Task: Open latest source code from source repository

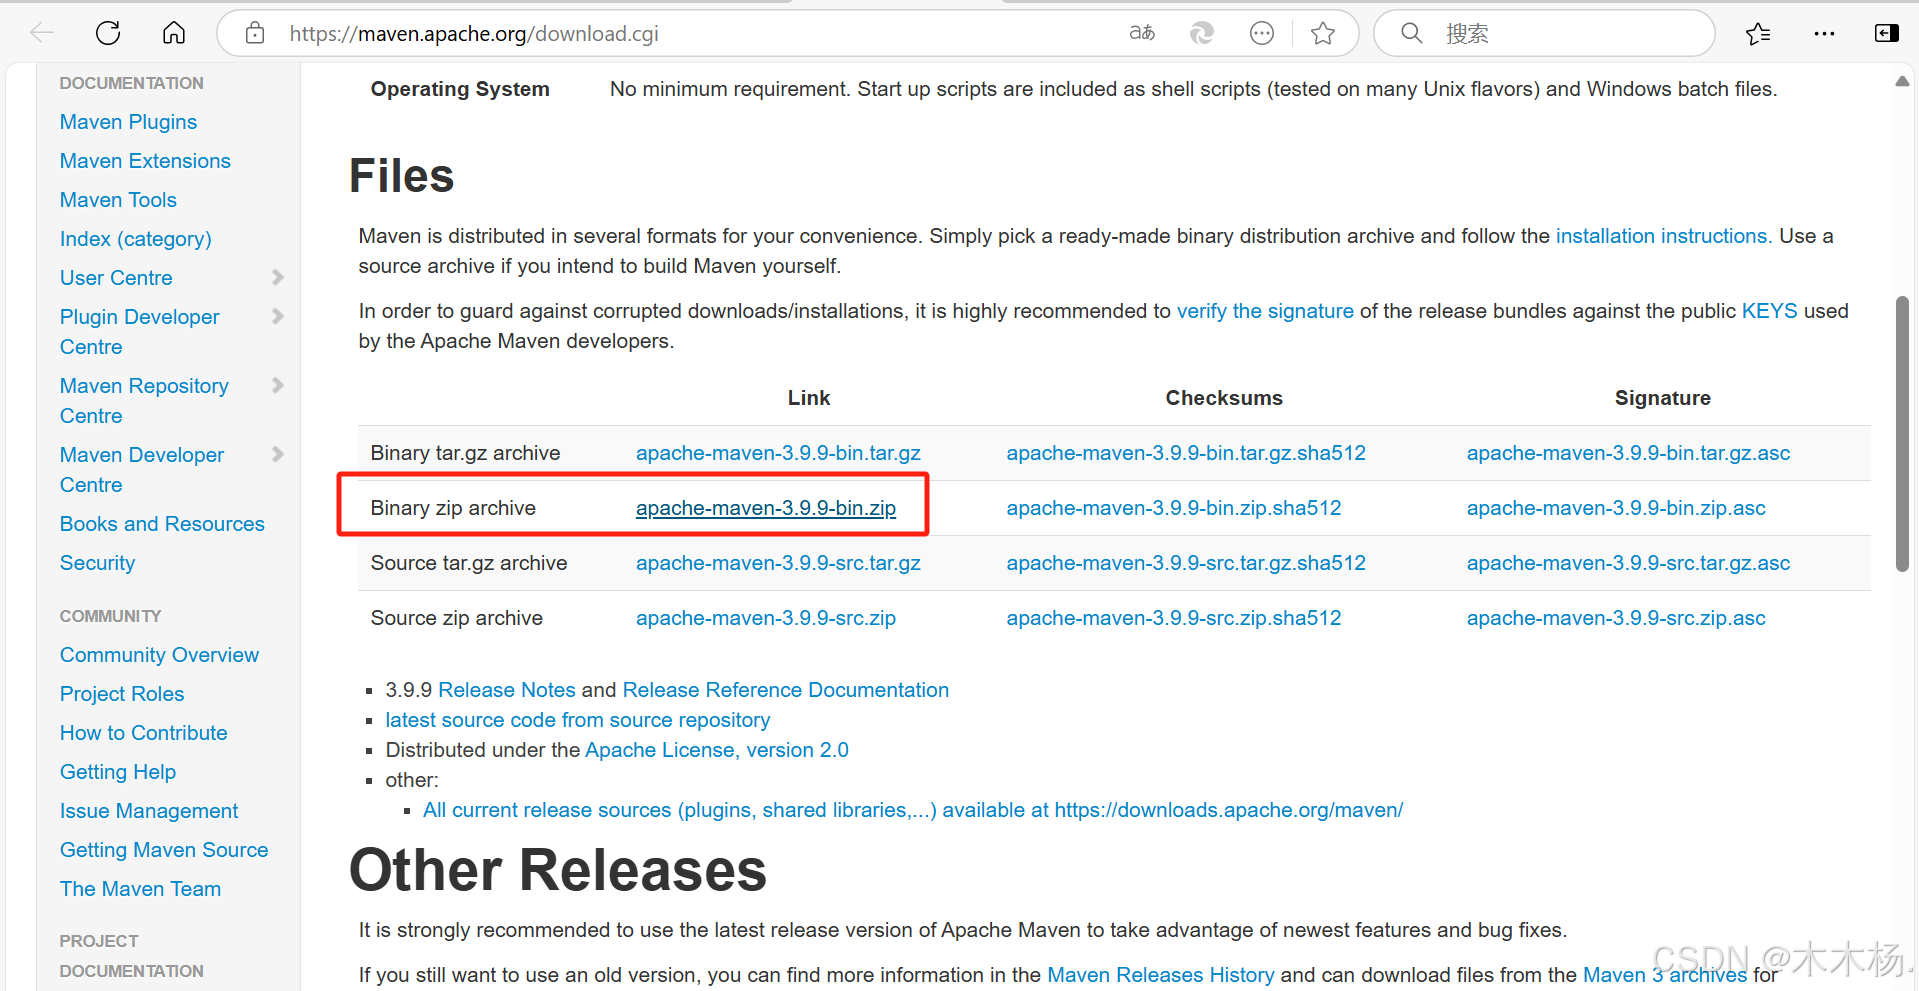Action: (578, 720)
